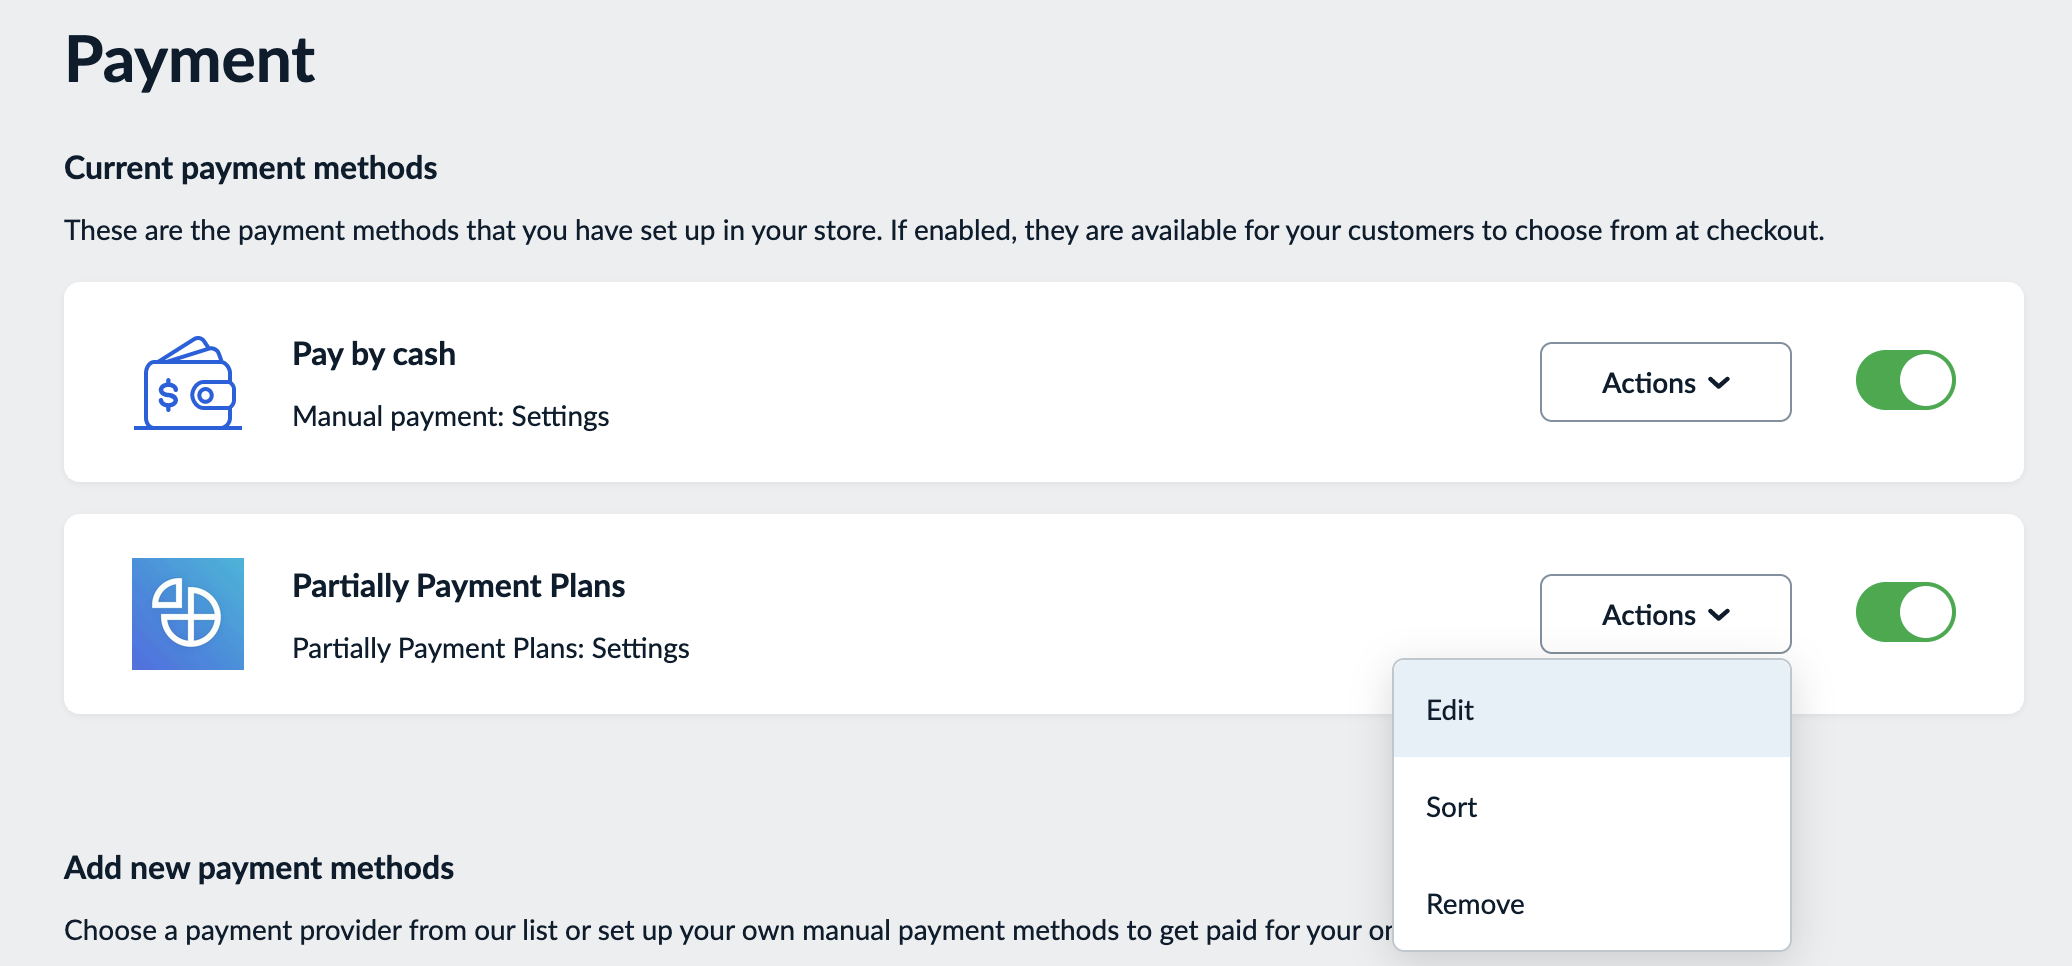Click the Payment page heading

(x=190, y=60)
